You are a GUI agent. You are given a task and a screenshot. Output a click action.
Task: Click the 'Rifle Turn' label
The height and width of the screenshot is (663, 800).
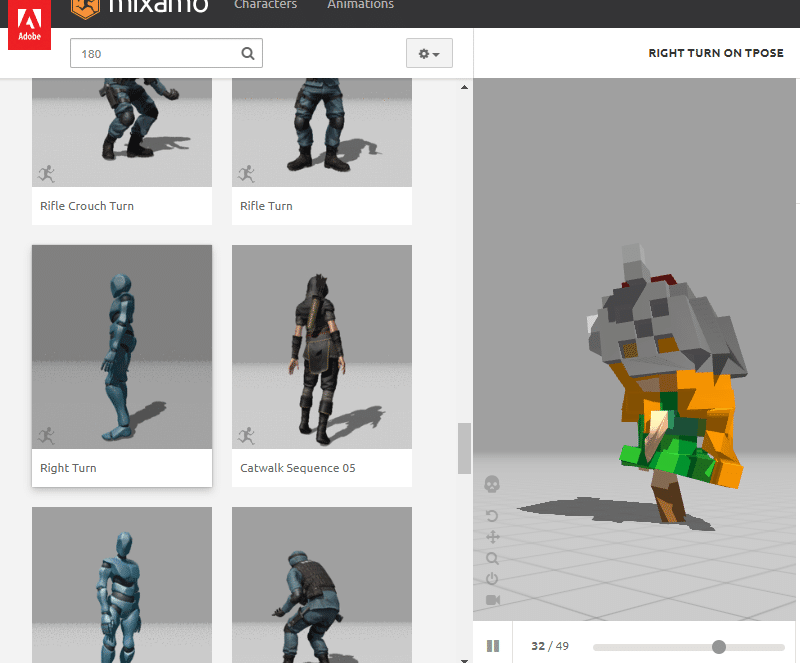coord(266,206)
